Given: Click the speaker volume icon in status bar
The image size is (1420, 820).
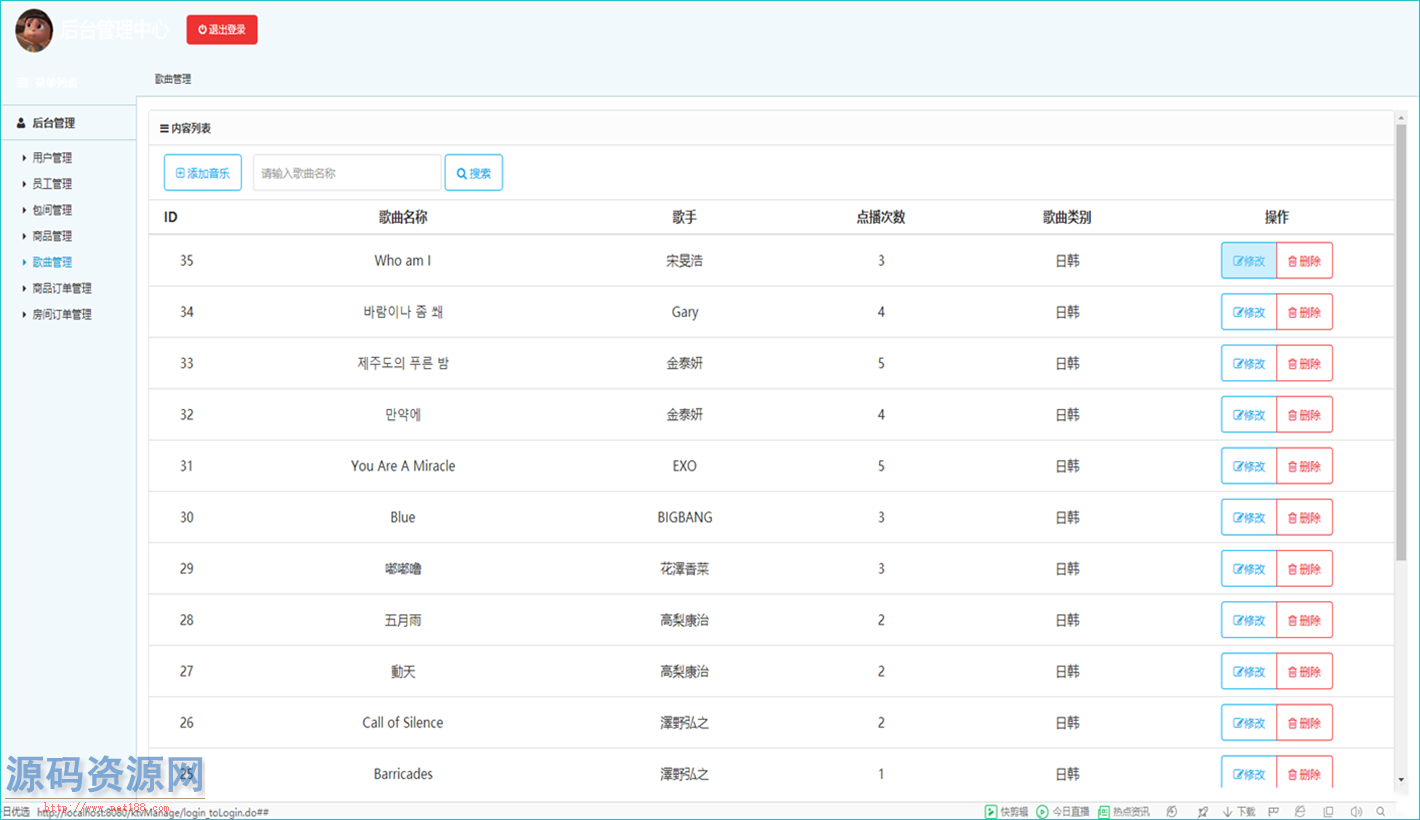Looking at the screenshot, I should click(1356, 812).
